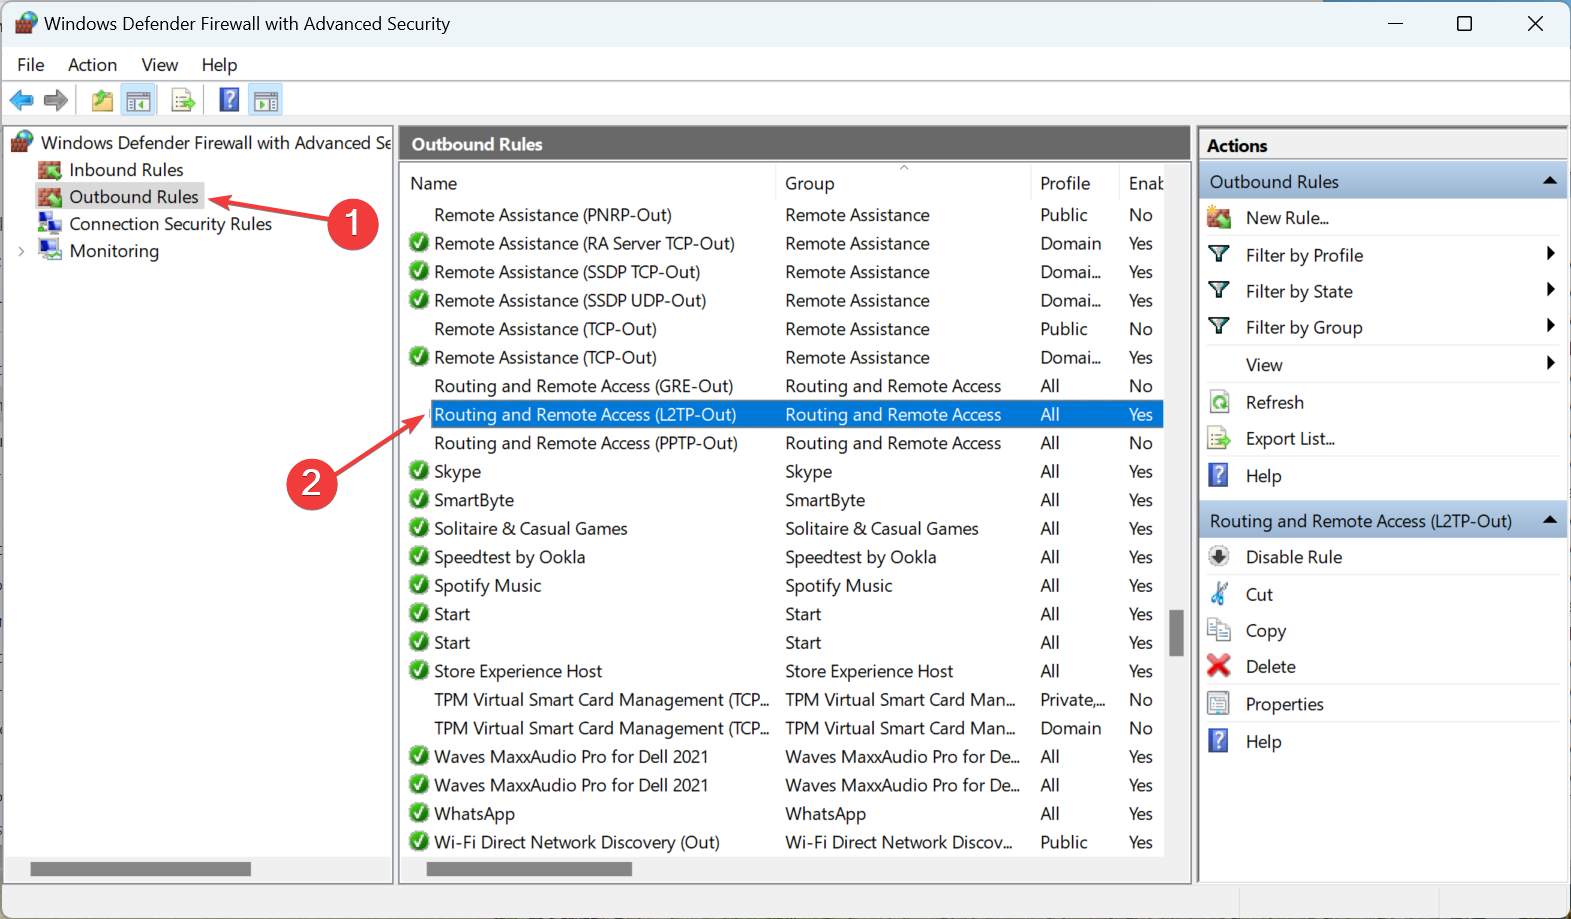Image resolution: width=1571 pixels, height=919 pixels.
Task: Click New Rule... in Actions pane
Action: (1287, 218)
